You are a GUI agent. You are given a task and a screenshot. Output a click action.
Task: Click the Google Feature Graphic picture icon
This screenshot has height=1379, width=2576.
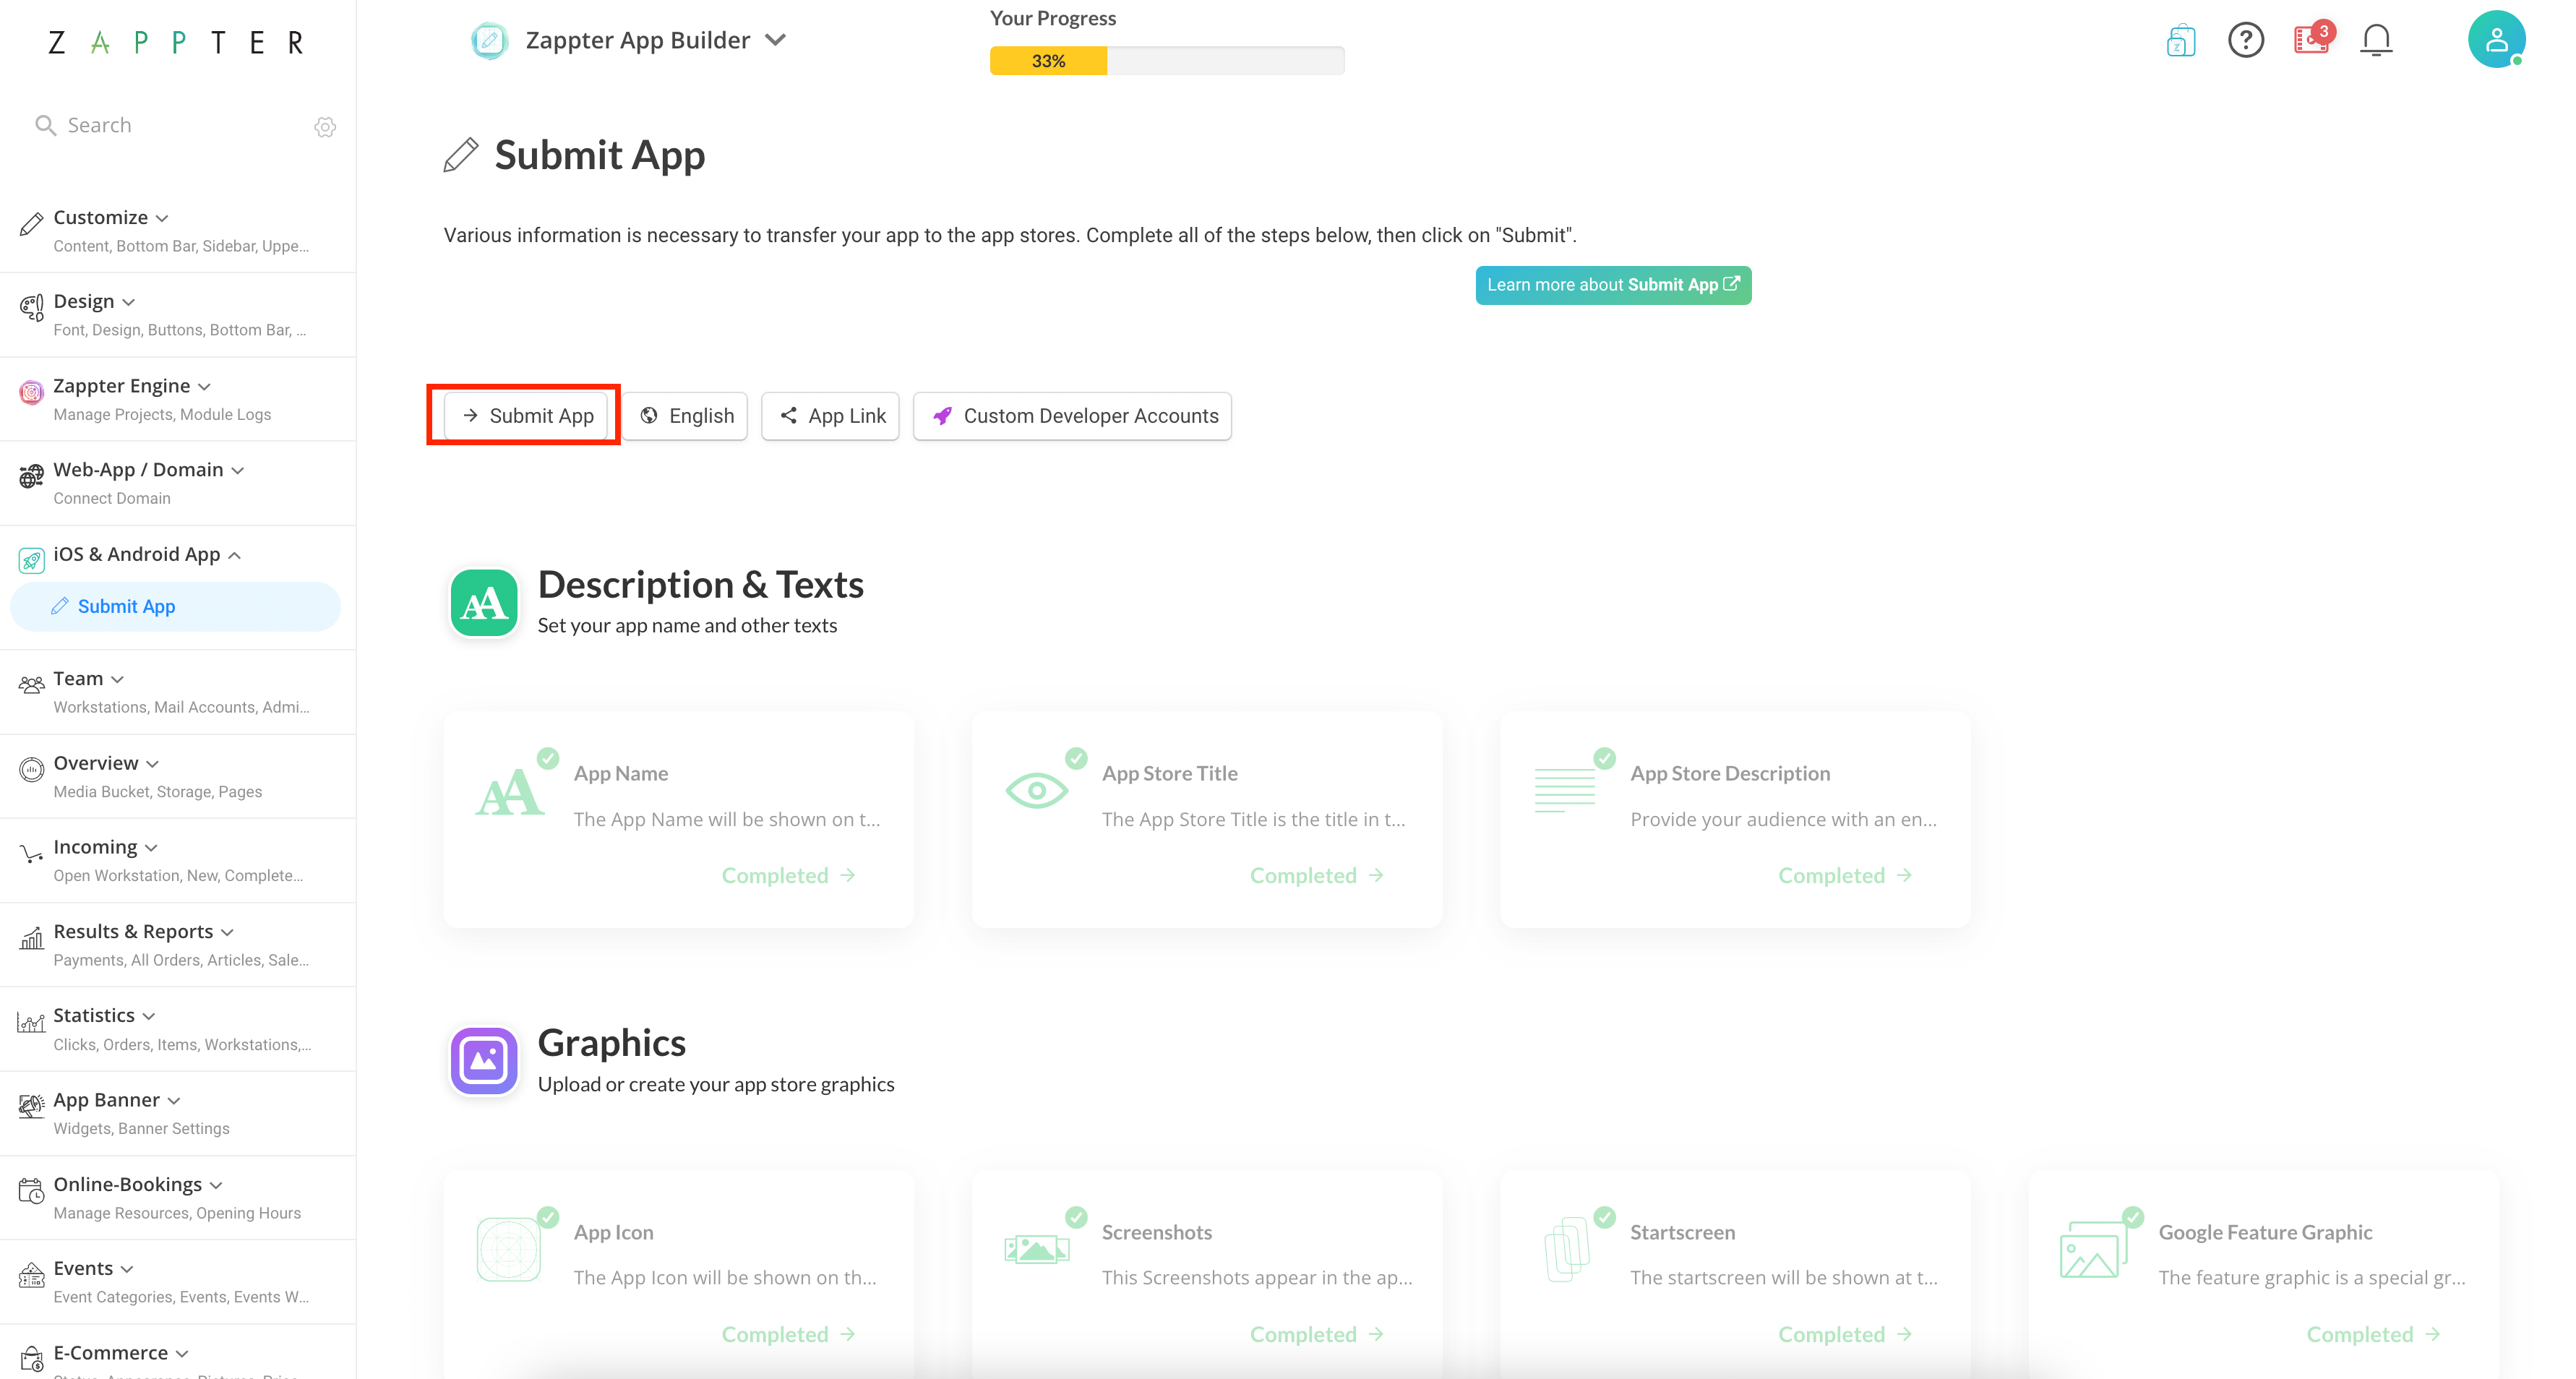tap(2093, 1249)
